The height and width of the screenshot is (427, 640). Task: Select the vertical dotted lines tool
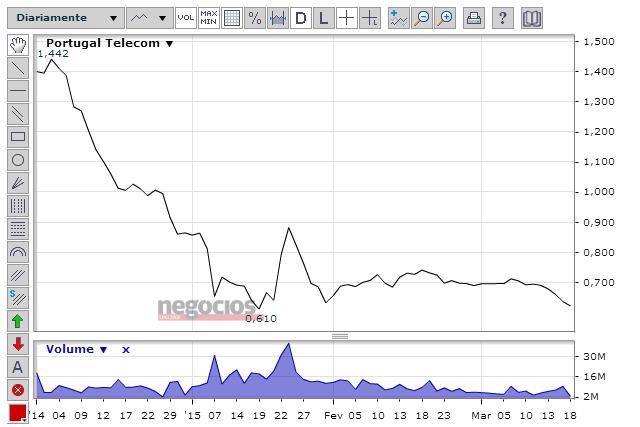[x=18, y=206]
